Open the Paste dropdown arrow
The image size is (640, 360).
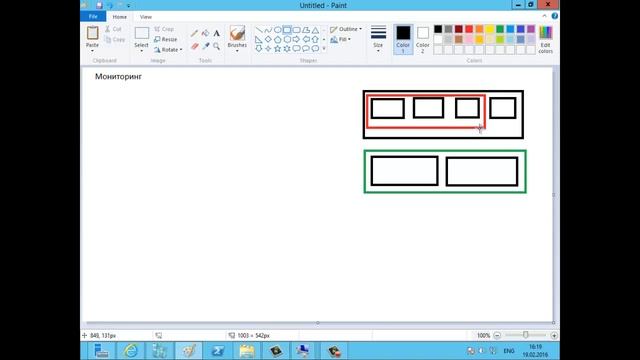(x=92, y=51)
